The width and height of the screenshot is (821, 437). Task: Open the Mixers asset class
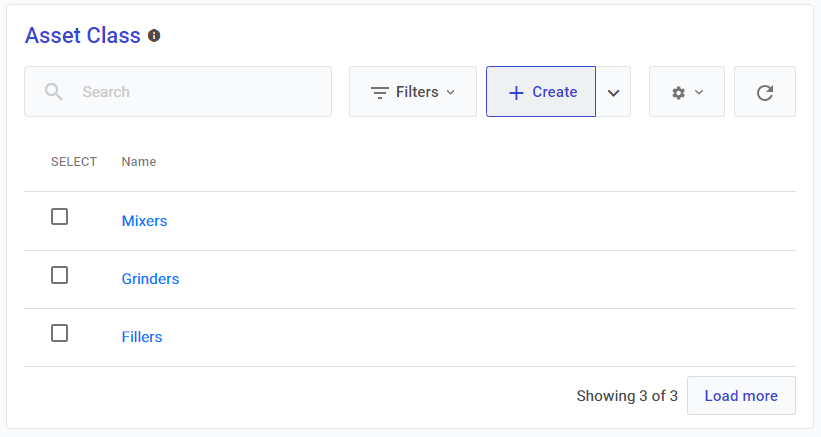pyautogui.click(x=144, y=221)
